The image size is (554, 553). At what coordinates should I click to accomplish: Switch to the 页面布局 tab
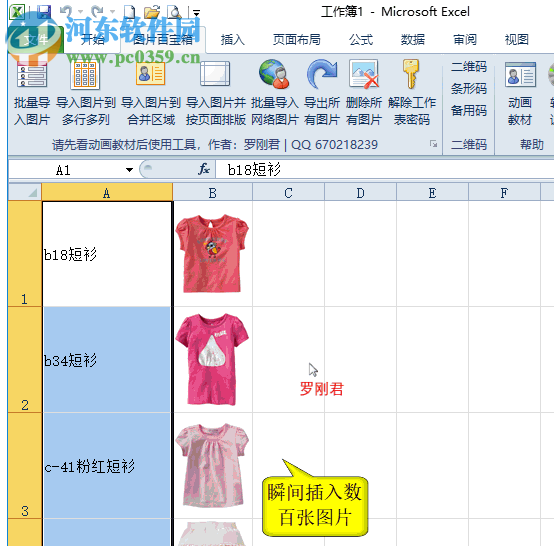(x=296, y=40)
